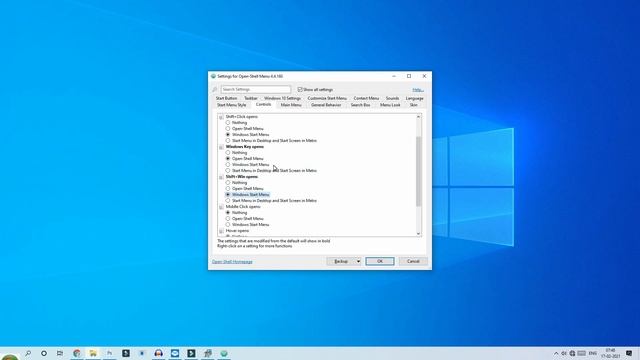Open the Sounds tab
Image resolution: width=640 pixels, height=360 pixels.
(392, 98)
